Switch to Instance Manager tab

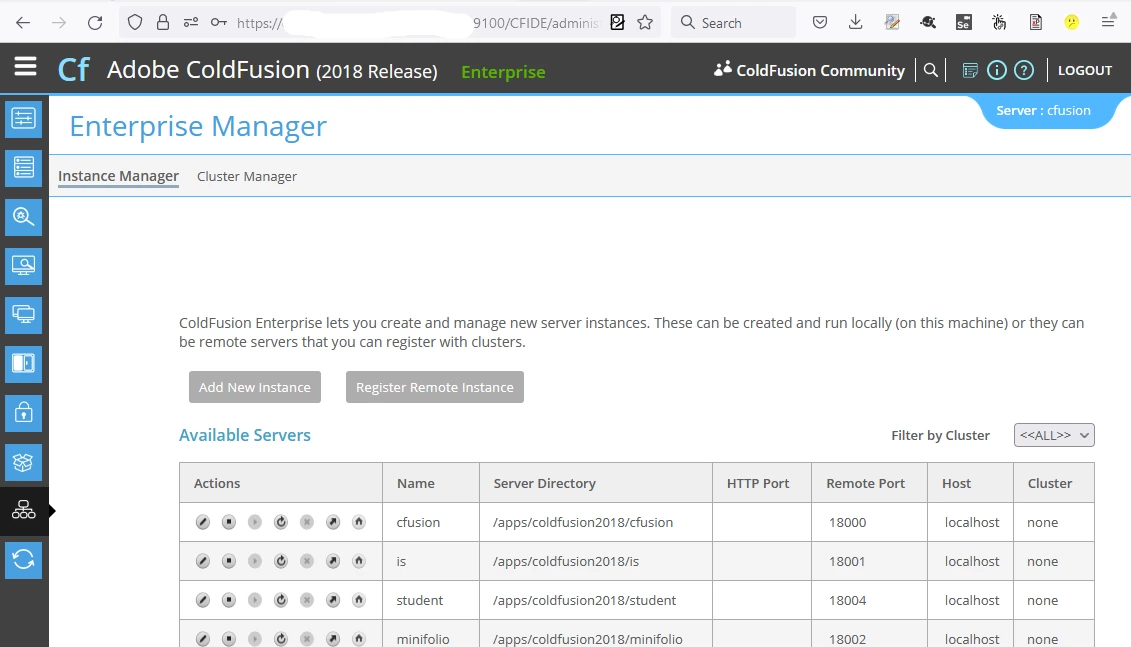118,176
